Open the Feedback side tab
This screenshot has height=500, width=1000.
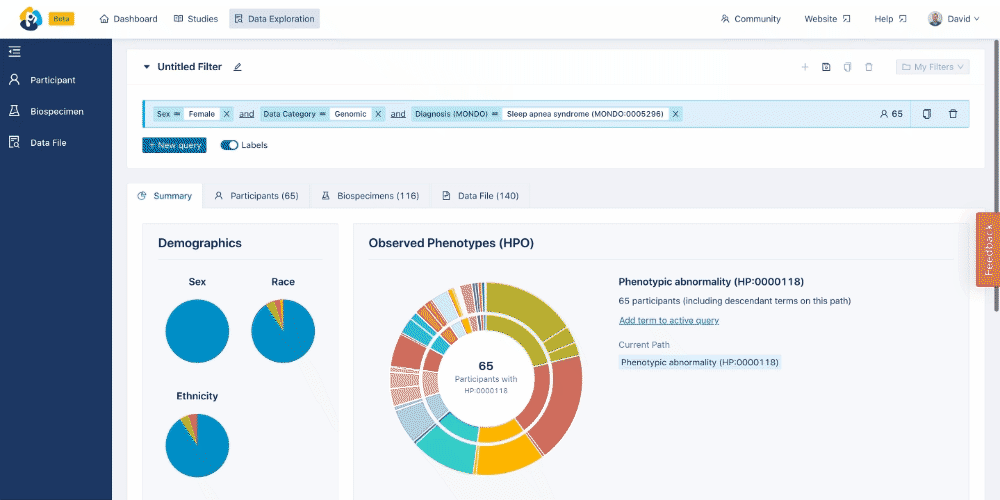pyautogui.click(x=988, y=249)
